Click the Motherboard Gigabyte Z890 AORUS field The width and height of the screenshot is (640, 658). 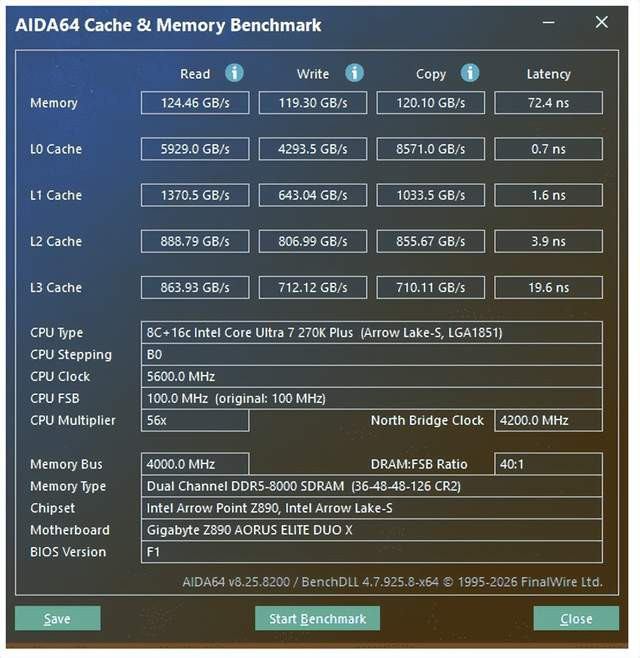coord(371,530)
